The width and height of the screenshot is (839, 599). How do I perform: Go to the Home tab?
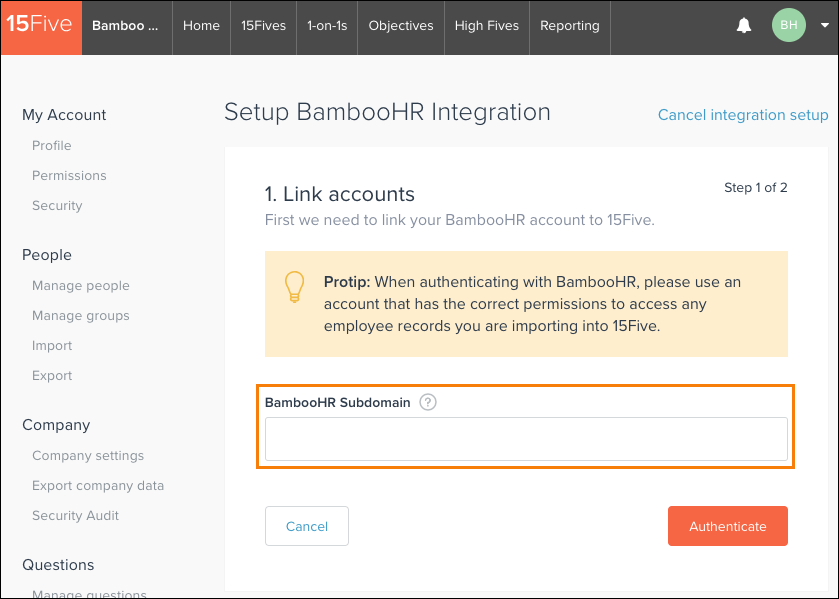pyautogui.click(x=201, y=26)
